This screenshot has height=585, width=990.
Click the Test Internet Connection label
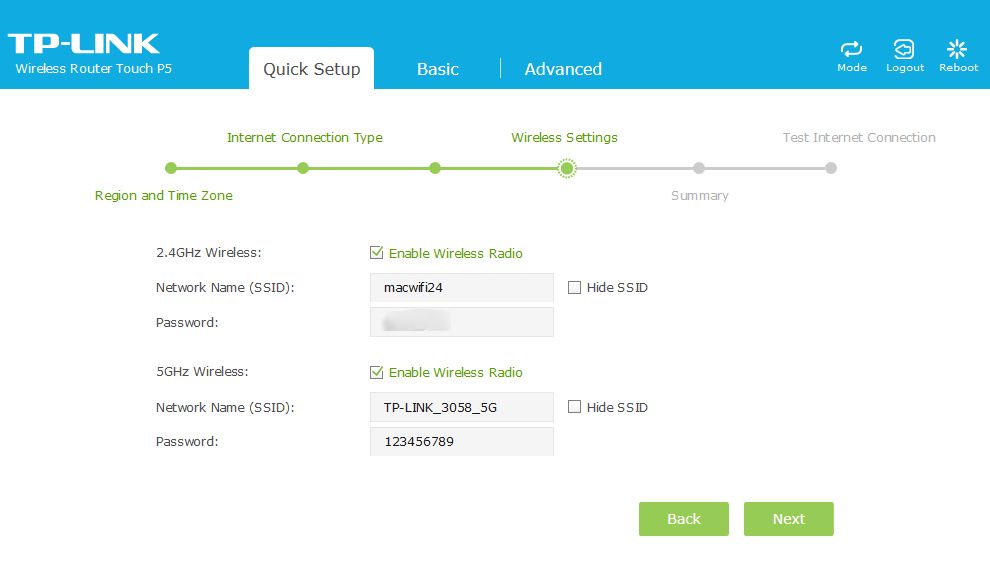pos(859,138)
